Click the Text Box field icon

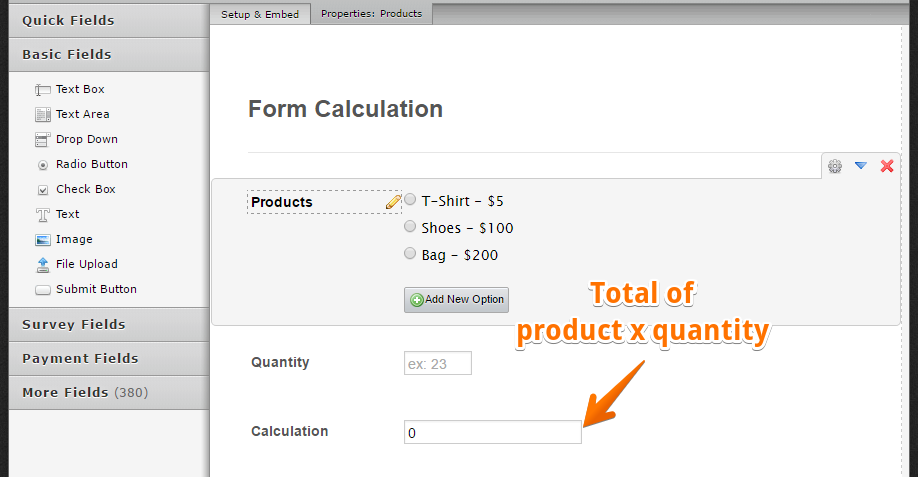pyautogui.click(x=43, y=90)
